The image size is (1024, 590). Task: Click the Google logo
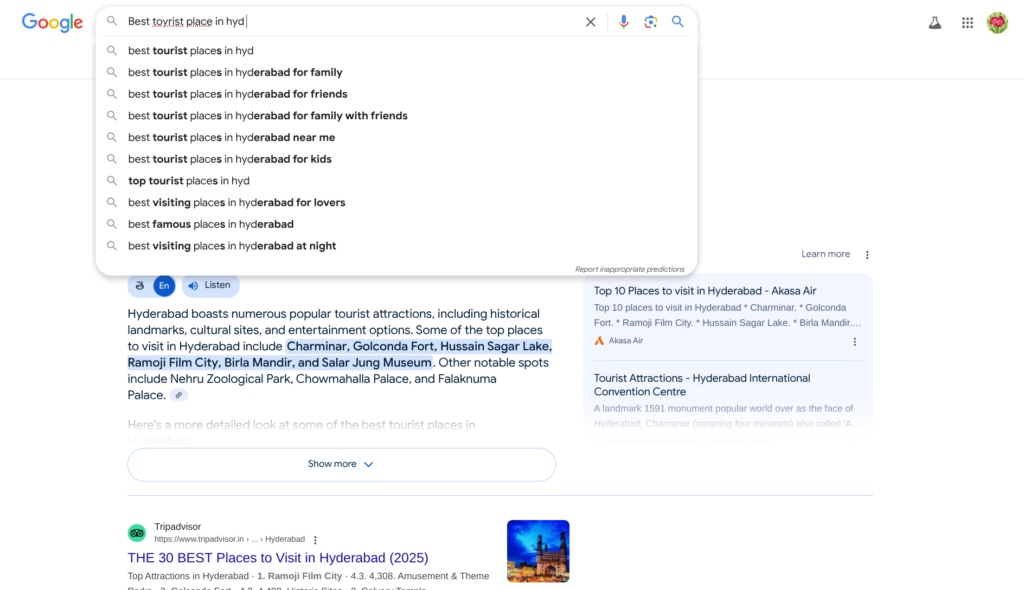pos(52,22)
